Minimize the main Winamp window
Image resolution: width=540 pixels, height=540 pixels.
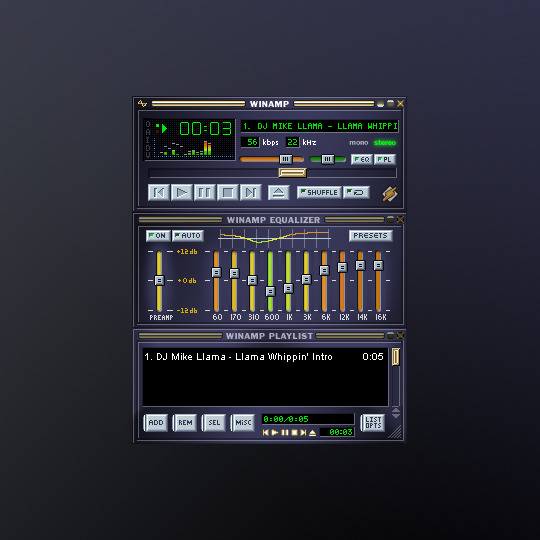380,103
